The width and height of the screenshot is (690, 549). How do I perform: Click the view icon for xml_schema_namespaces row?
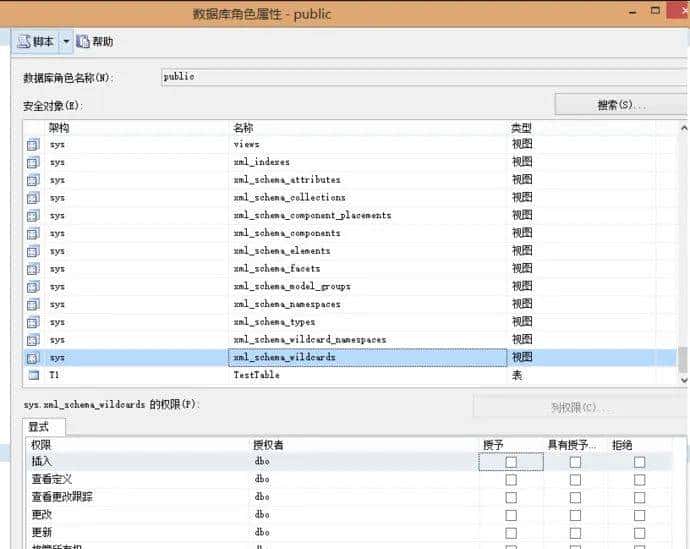[x=33, y=304]
